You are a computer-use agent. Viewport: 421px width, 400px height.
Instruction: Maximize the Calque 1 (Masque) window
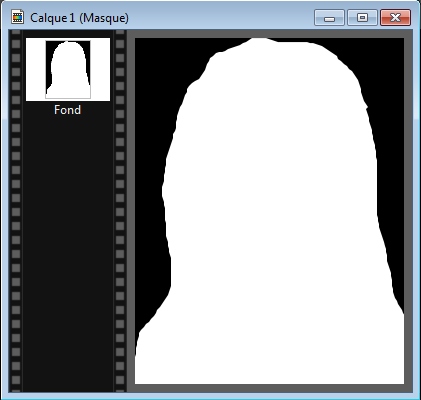click(x=362, y=18)
